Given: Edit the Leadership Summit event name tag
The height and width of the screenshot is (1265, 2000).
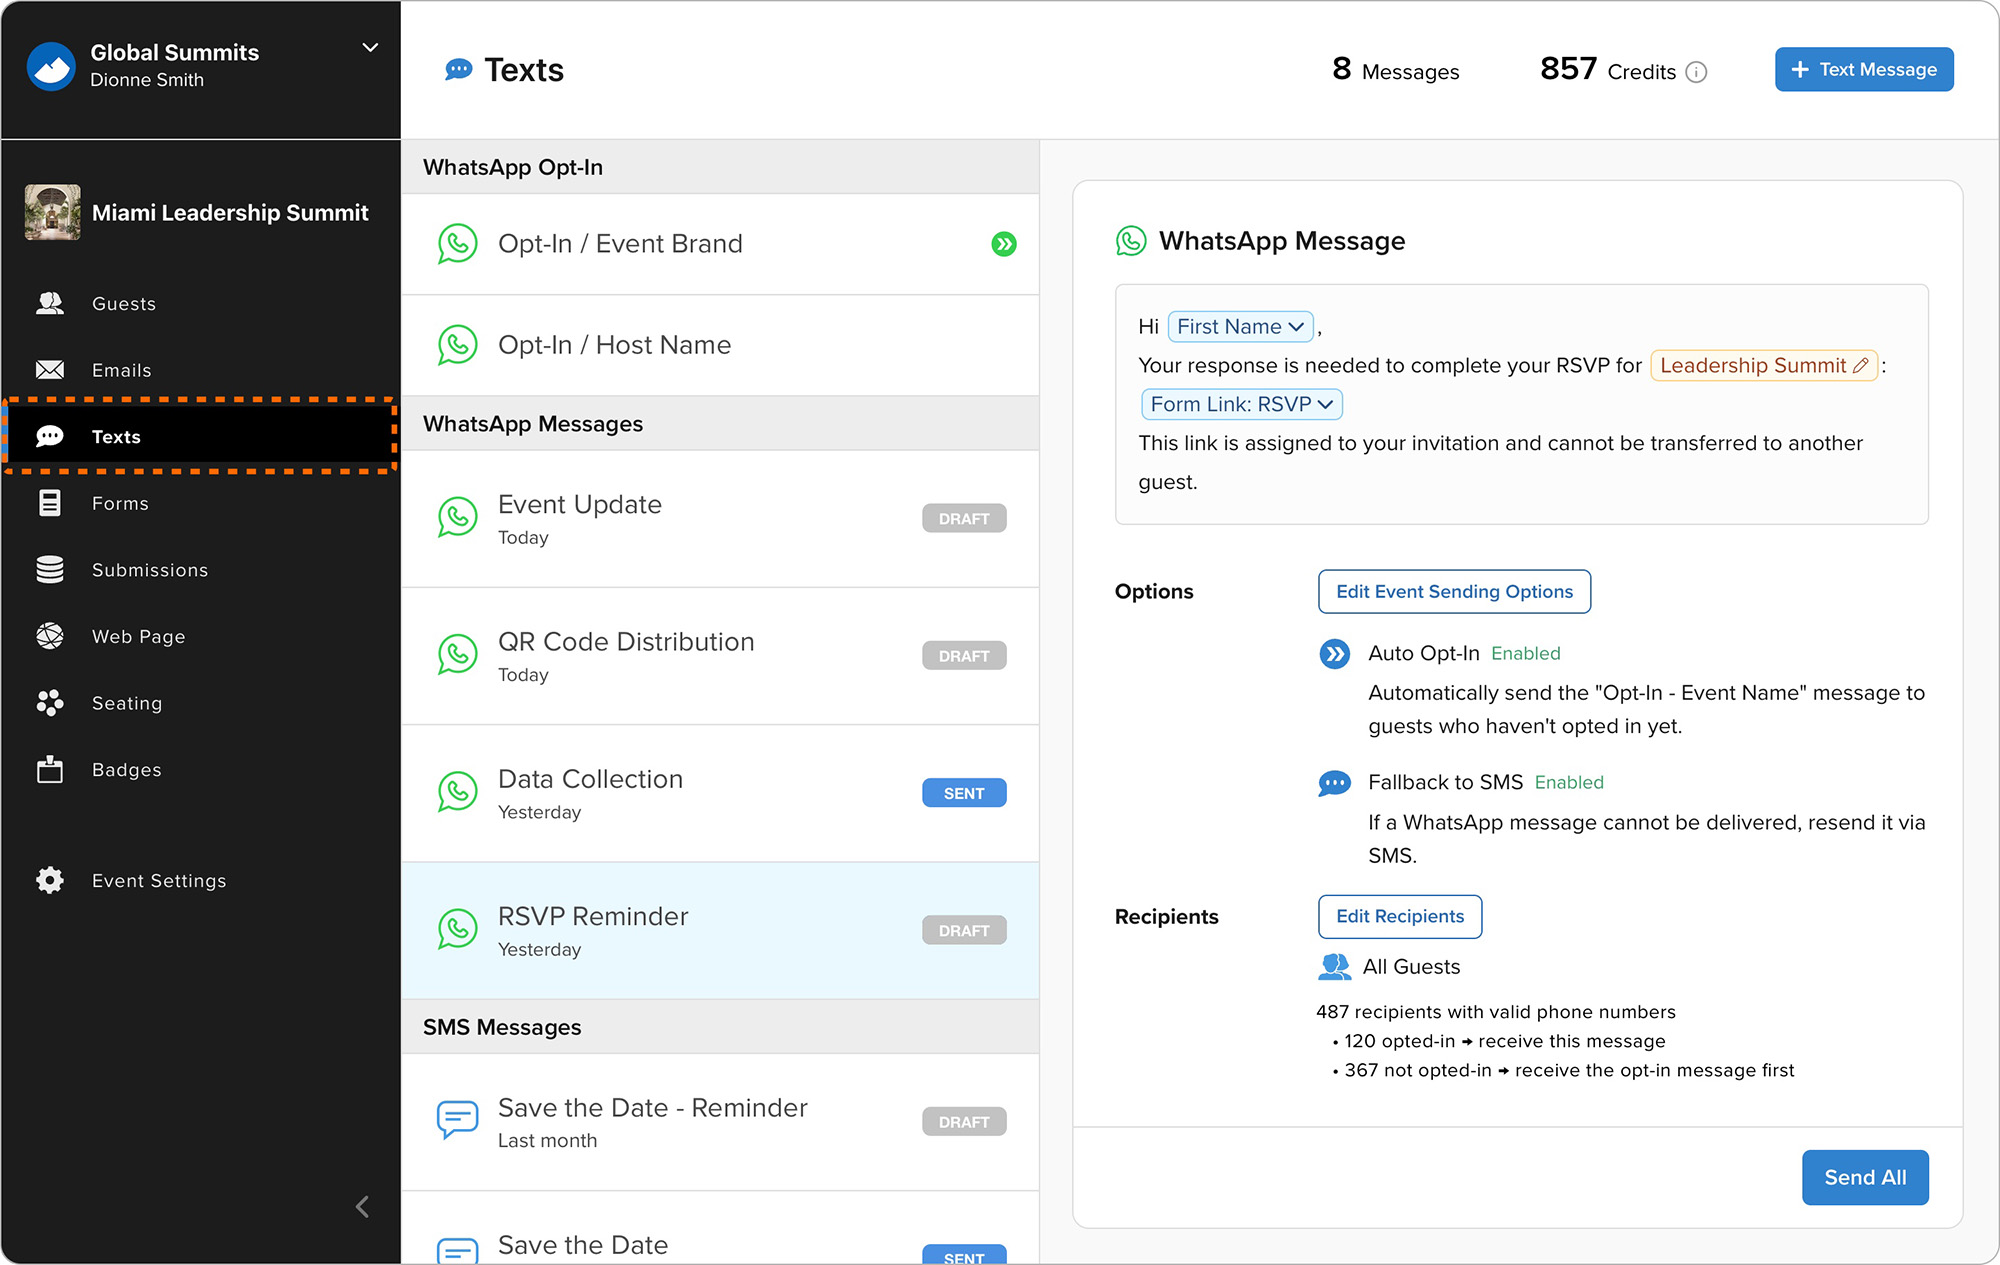Looking at the screenshot, I should click(x=1764, y=365).
